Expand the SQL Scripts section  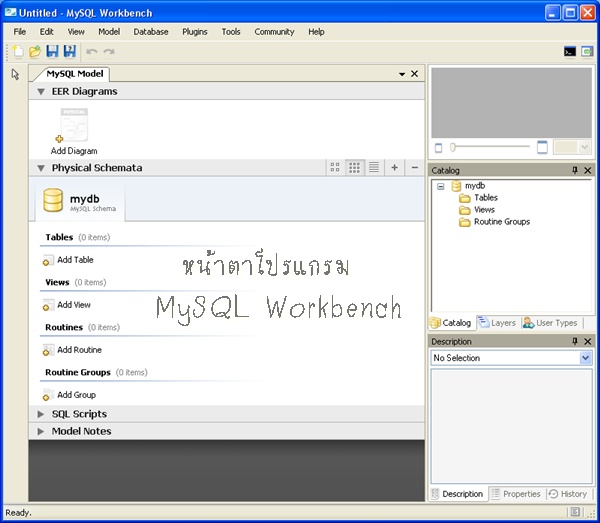[41, 414]
